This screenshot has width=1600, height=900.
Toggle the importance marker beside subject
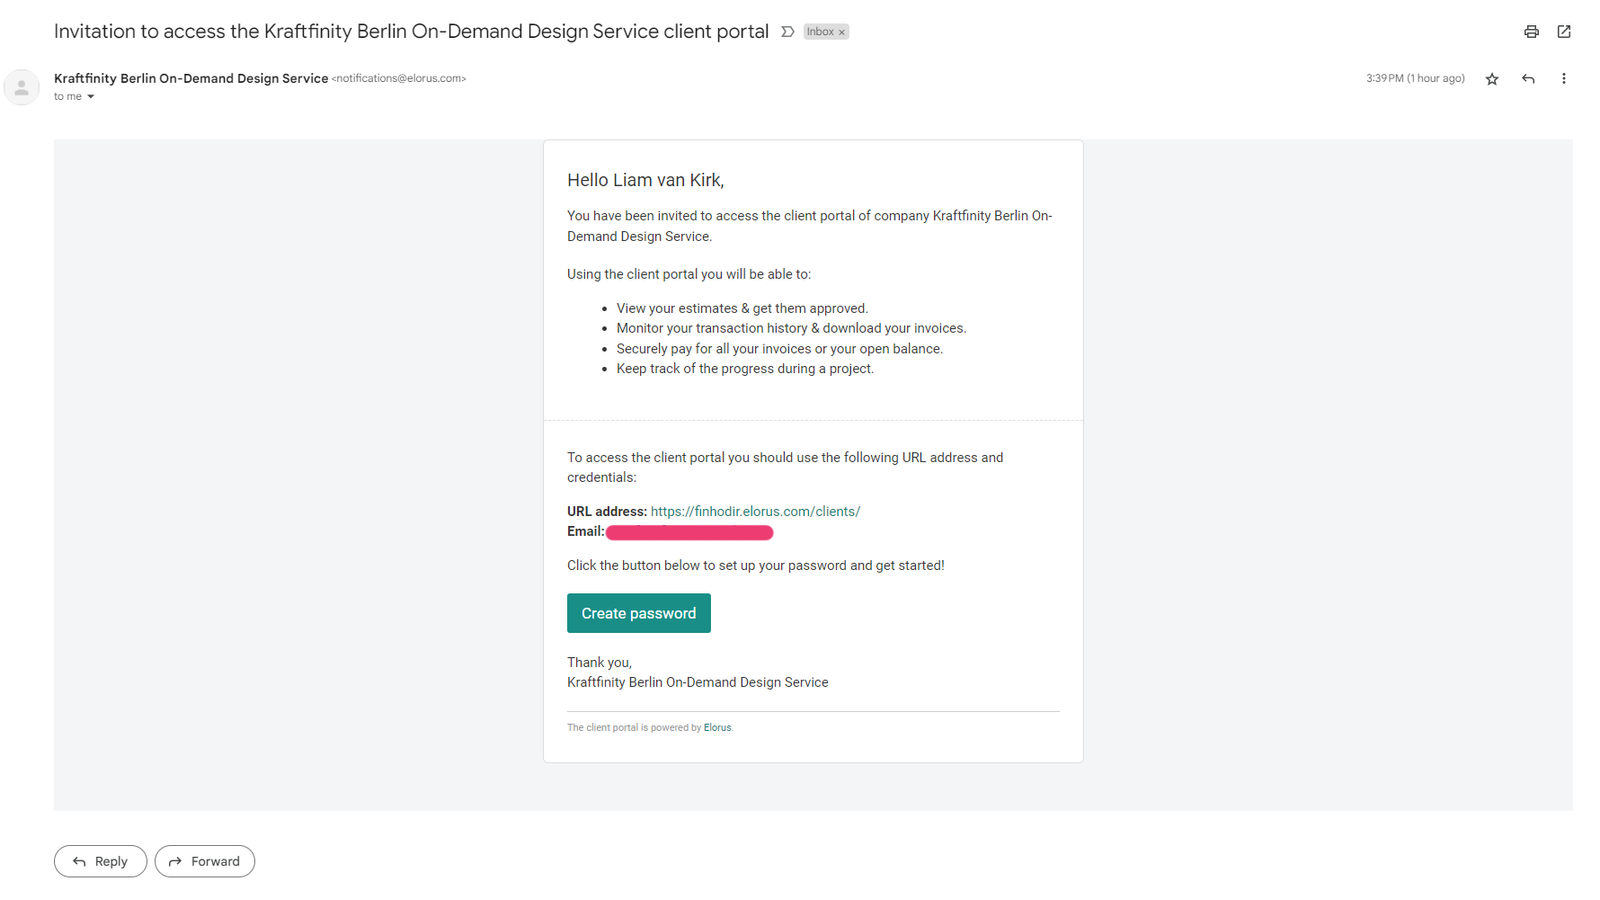pos(788,32)
